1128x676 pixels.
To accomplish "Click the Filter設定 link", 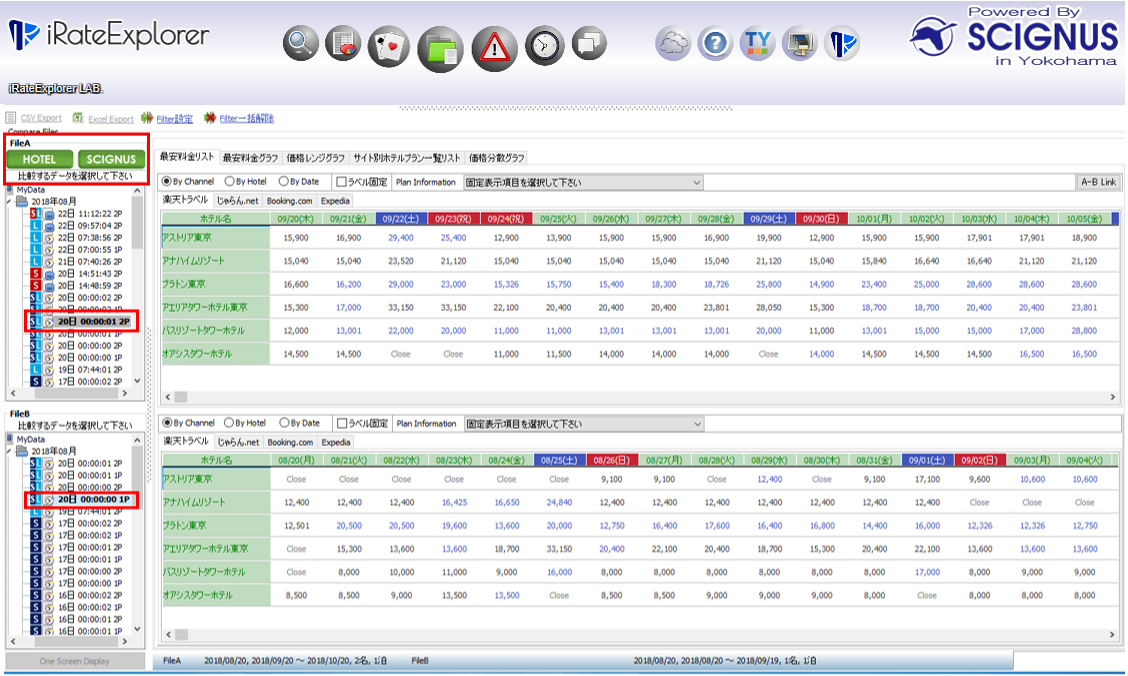I will coord(174,118).
